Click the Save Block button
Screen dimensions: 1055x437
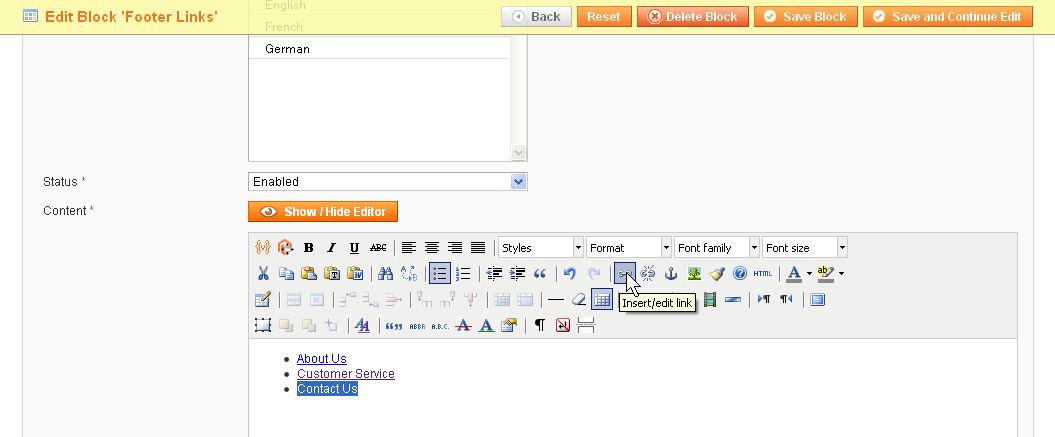(805, 17)
